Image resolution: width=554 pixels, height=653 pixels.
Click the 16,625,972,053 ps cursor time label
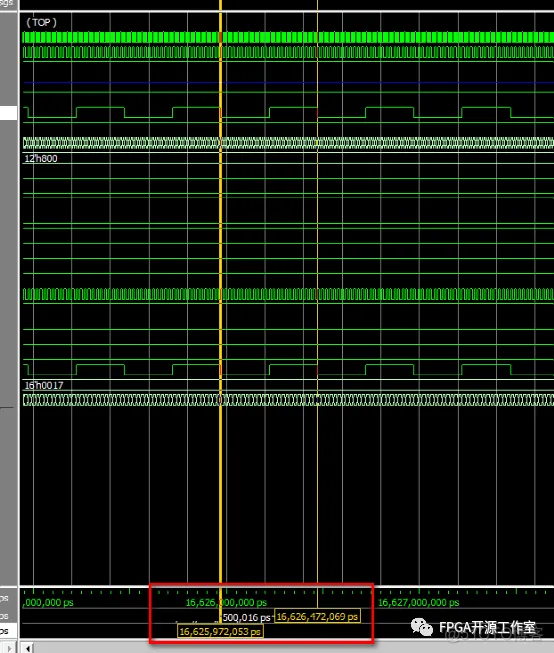tap(220, 631)
